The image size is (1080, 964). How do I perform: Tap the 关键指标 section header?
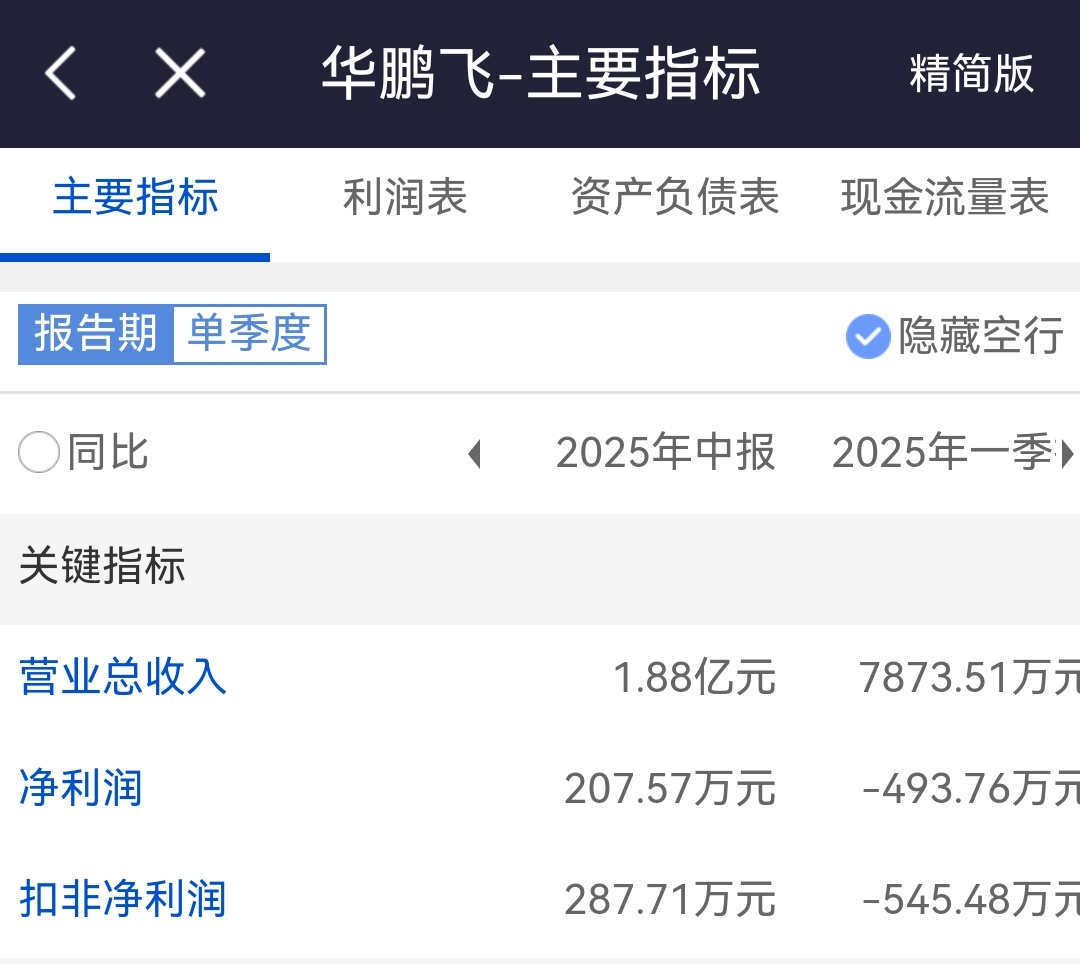click(x=102, y=567)
